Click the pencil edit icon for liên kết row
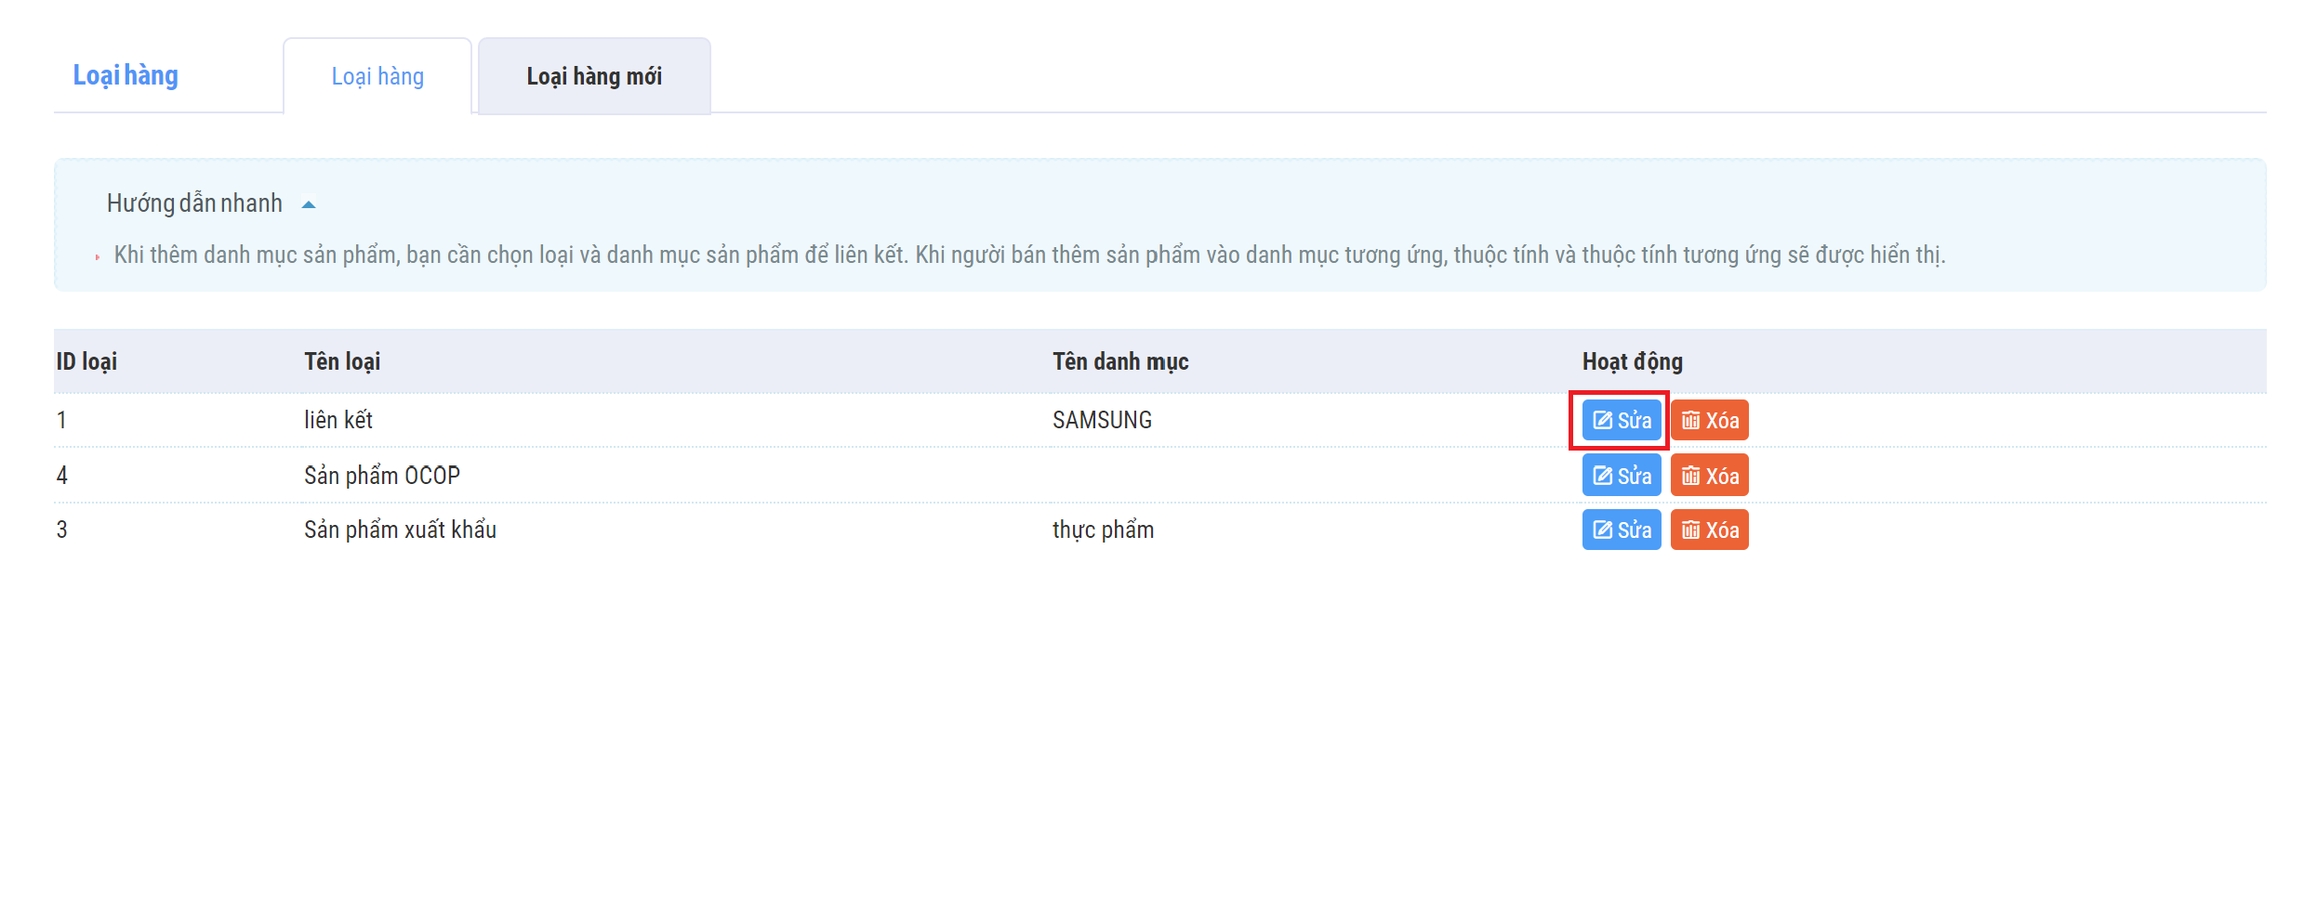This screenshot has height=916, width=2304. 1601,420
